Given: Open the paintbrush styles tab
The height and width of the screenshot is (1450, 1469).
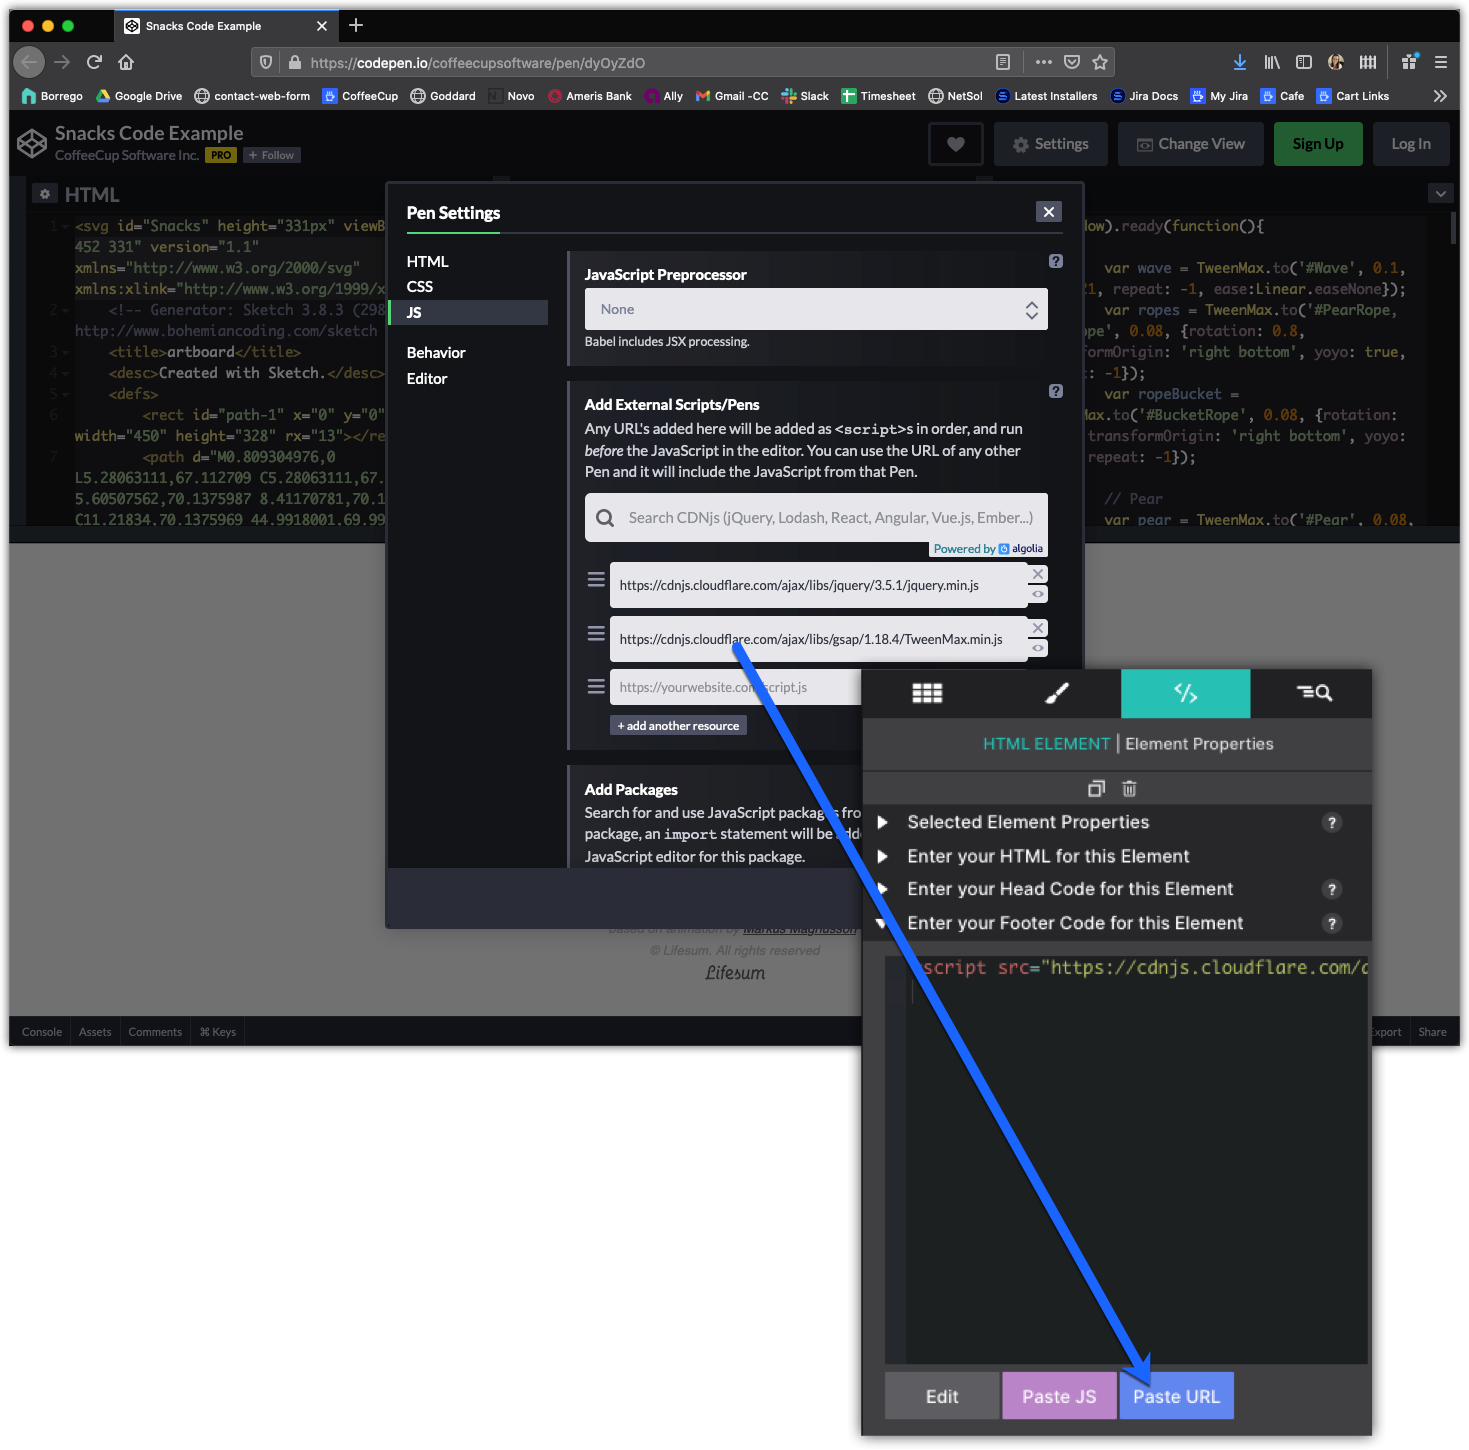Looking at the screenshot, I should (x=1057, y=693).
